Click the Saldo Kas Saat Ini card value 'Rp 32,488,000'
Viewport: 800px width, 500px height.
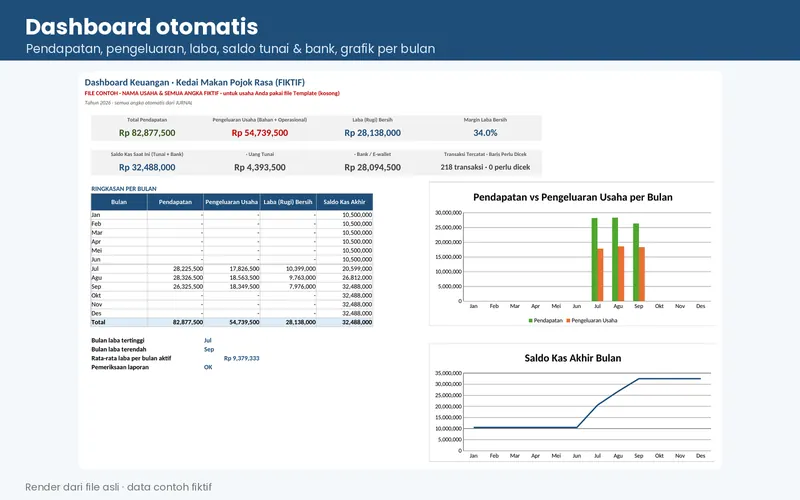[147, 167]
